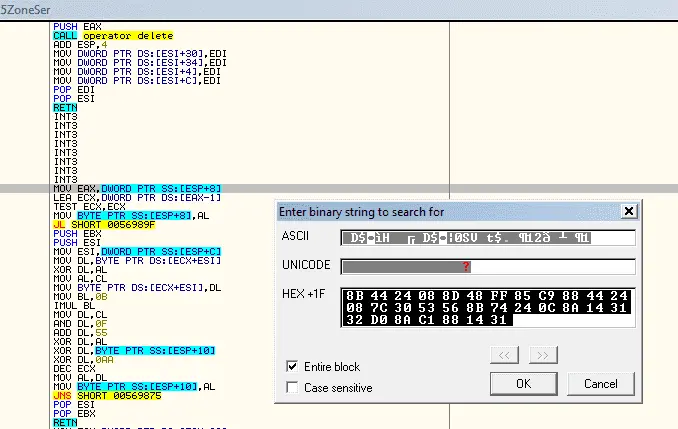The image size is (678, 429).
Task: Select the 'JNS SHORT 00569875' jump
Action: [x=107, y=396]
